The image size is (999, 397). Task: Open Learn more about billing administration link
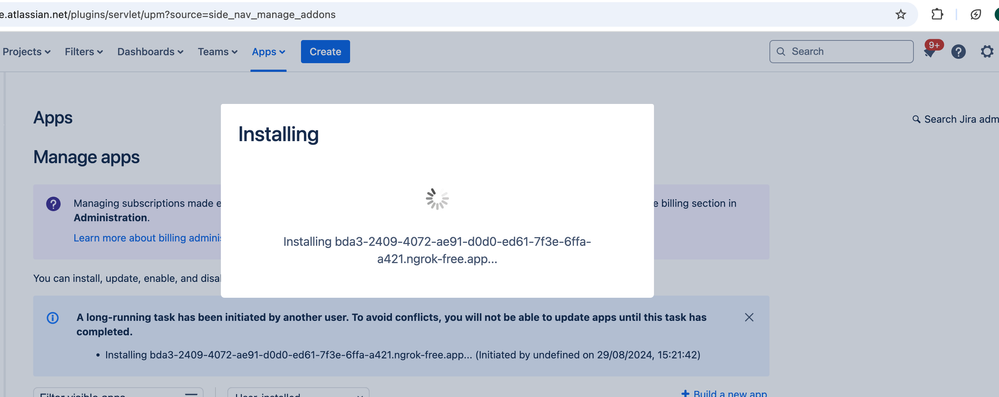[x=147, y=238]
